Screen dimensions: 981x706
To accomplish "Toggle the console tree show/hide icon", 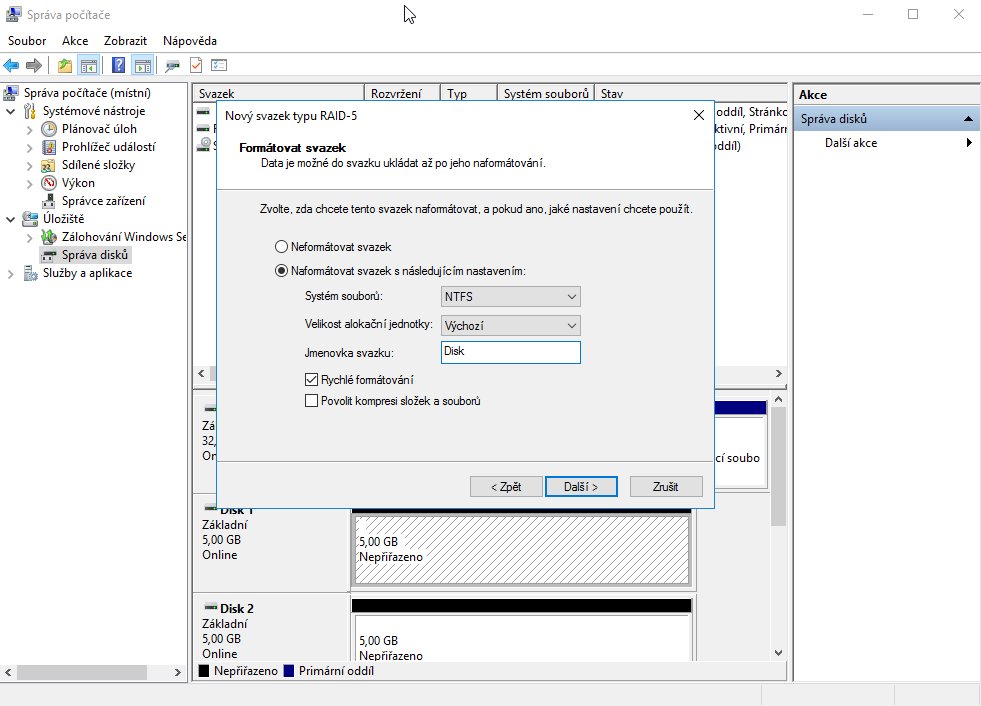I will [x=89, y=65].
